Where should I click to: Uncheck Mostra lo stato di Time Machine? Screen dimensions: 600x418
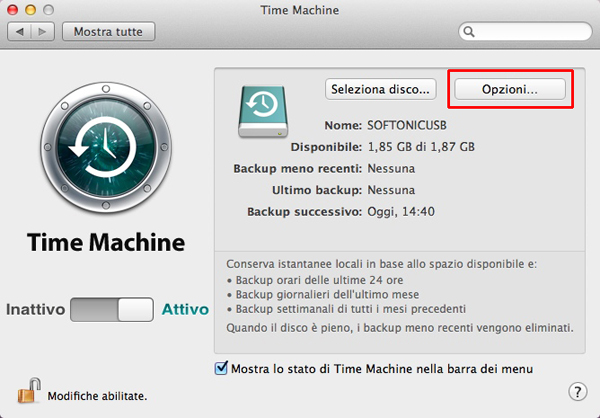tap(222, 368)
